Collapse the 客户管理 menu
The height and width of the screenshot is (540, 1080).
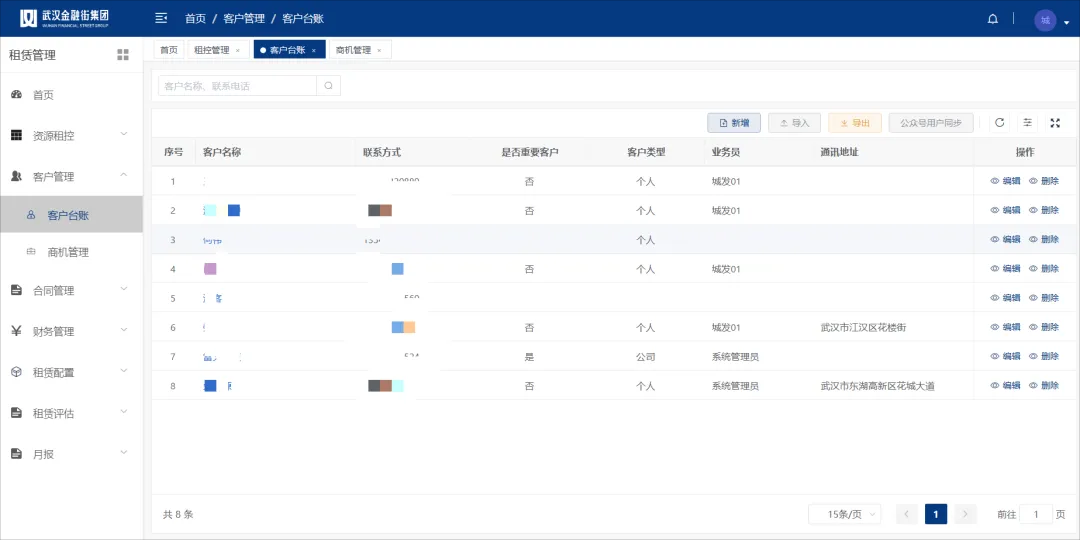point(72,177)
